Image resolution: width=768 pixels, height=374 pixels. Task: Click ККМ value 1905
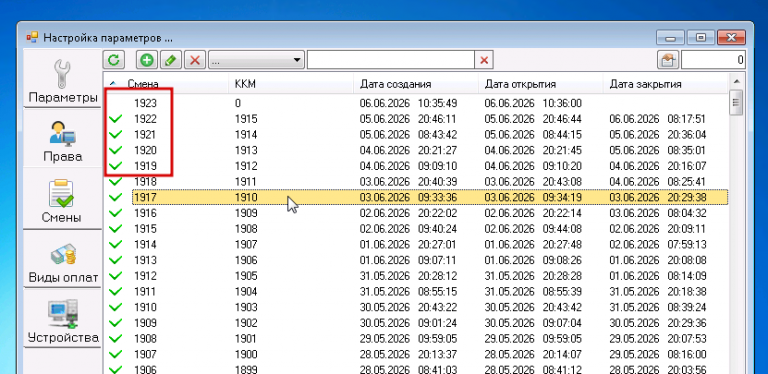click(246, 276)
